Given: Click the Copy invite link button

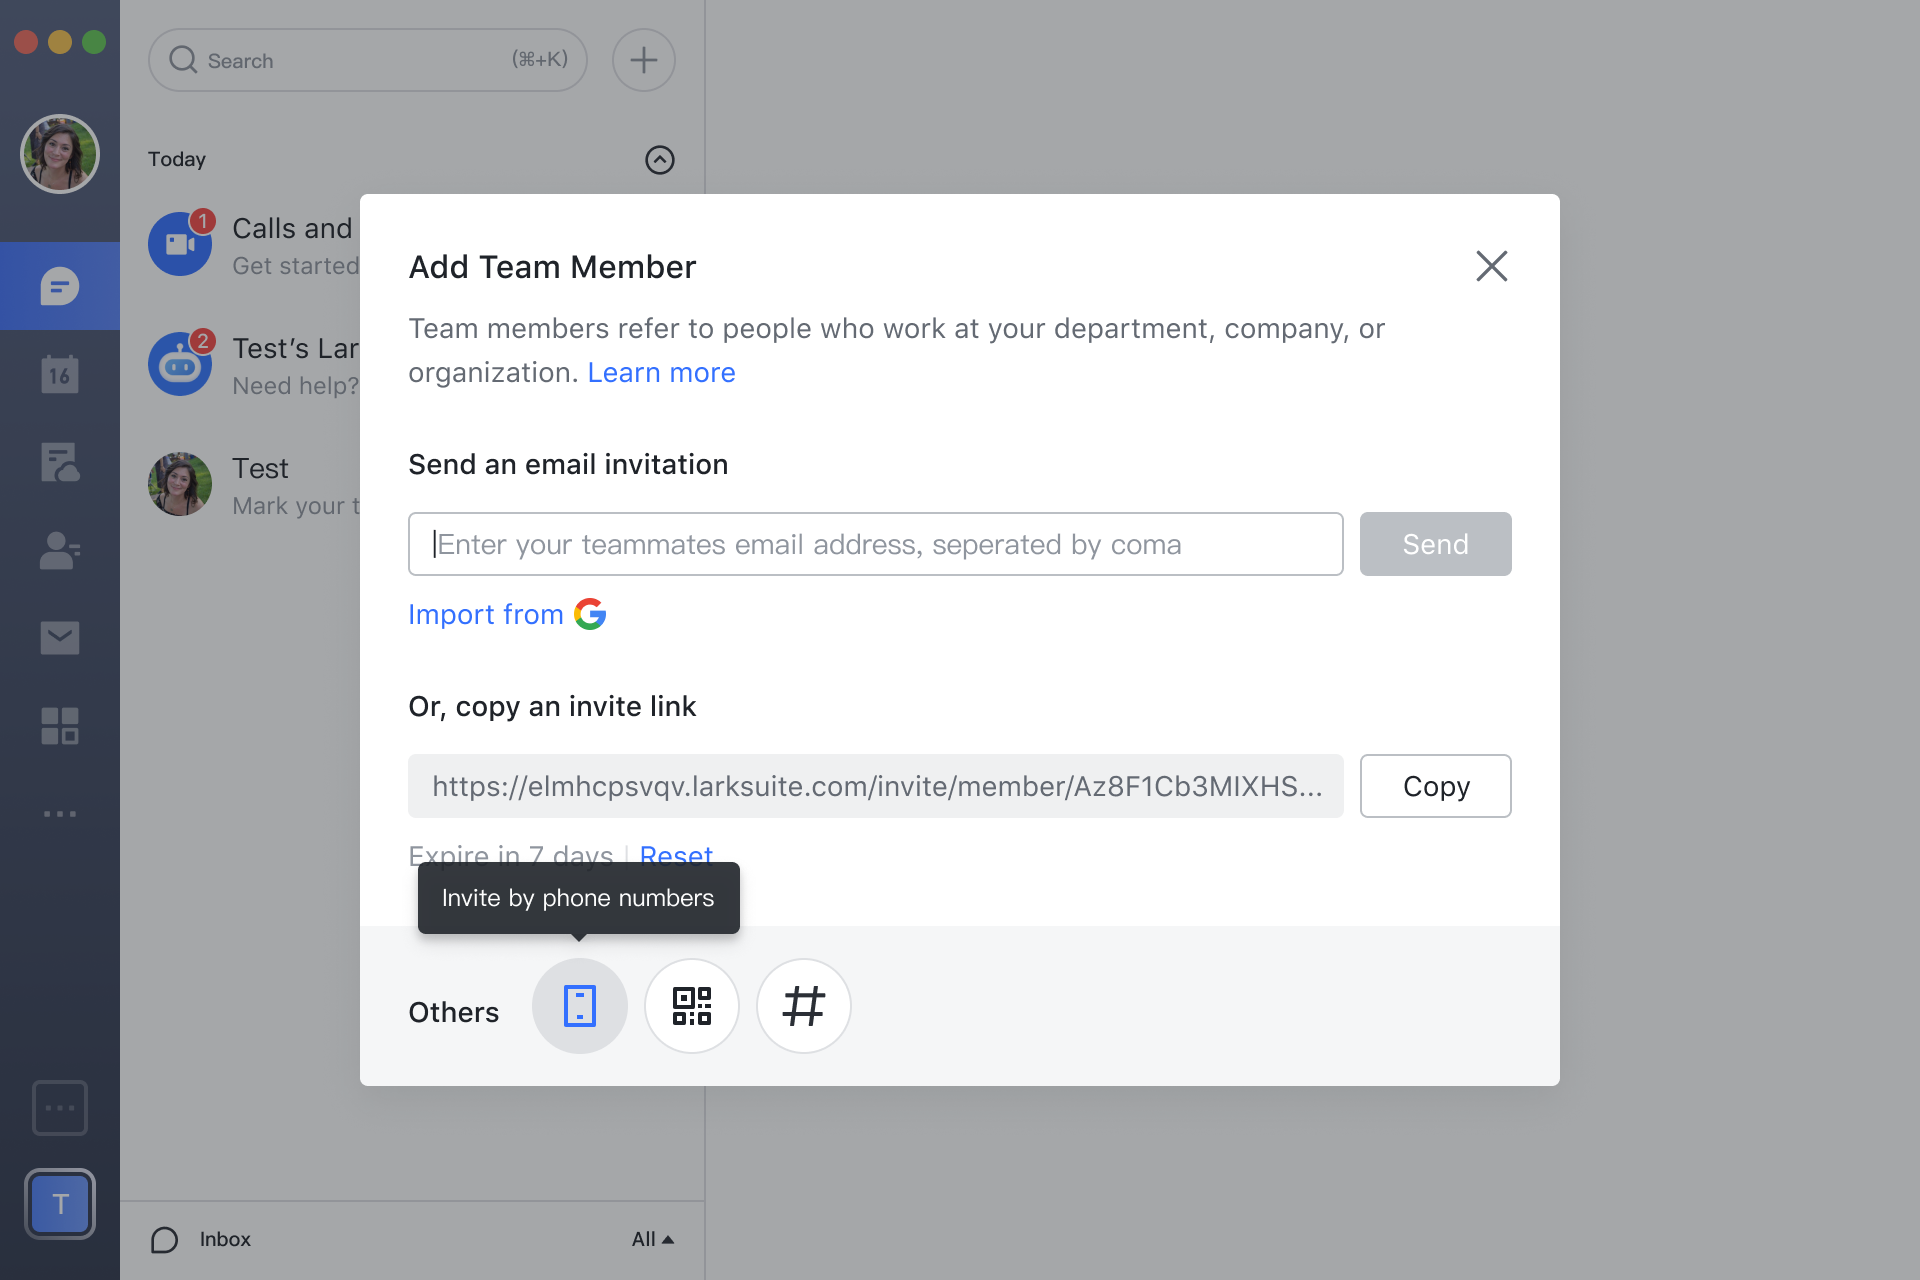Looking at the screenshot, I should pos(1436,786).
